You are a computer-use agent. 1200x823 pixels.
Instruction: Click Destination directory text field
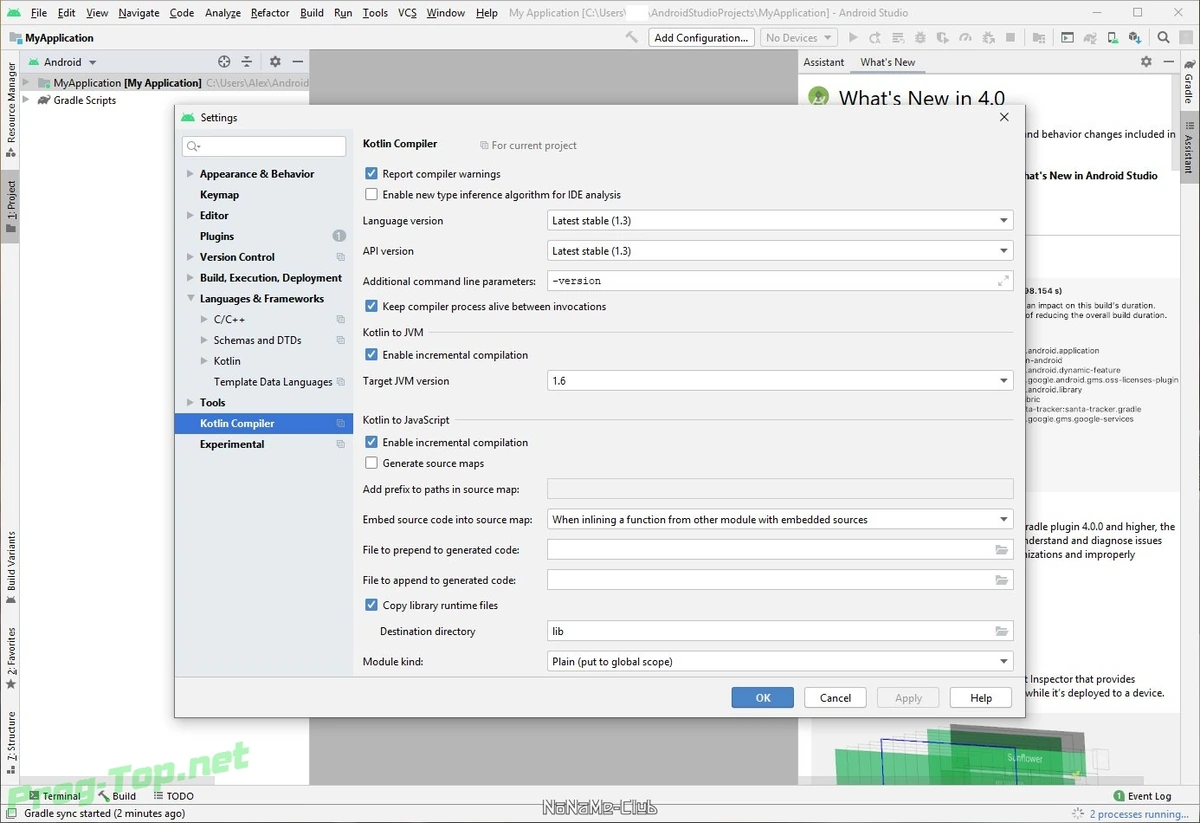coord(780,631)
